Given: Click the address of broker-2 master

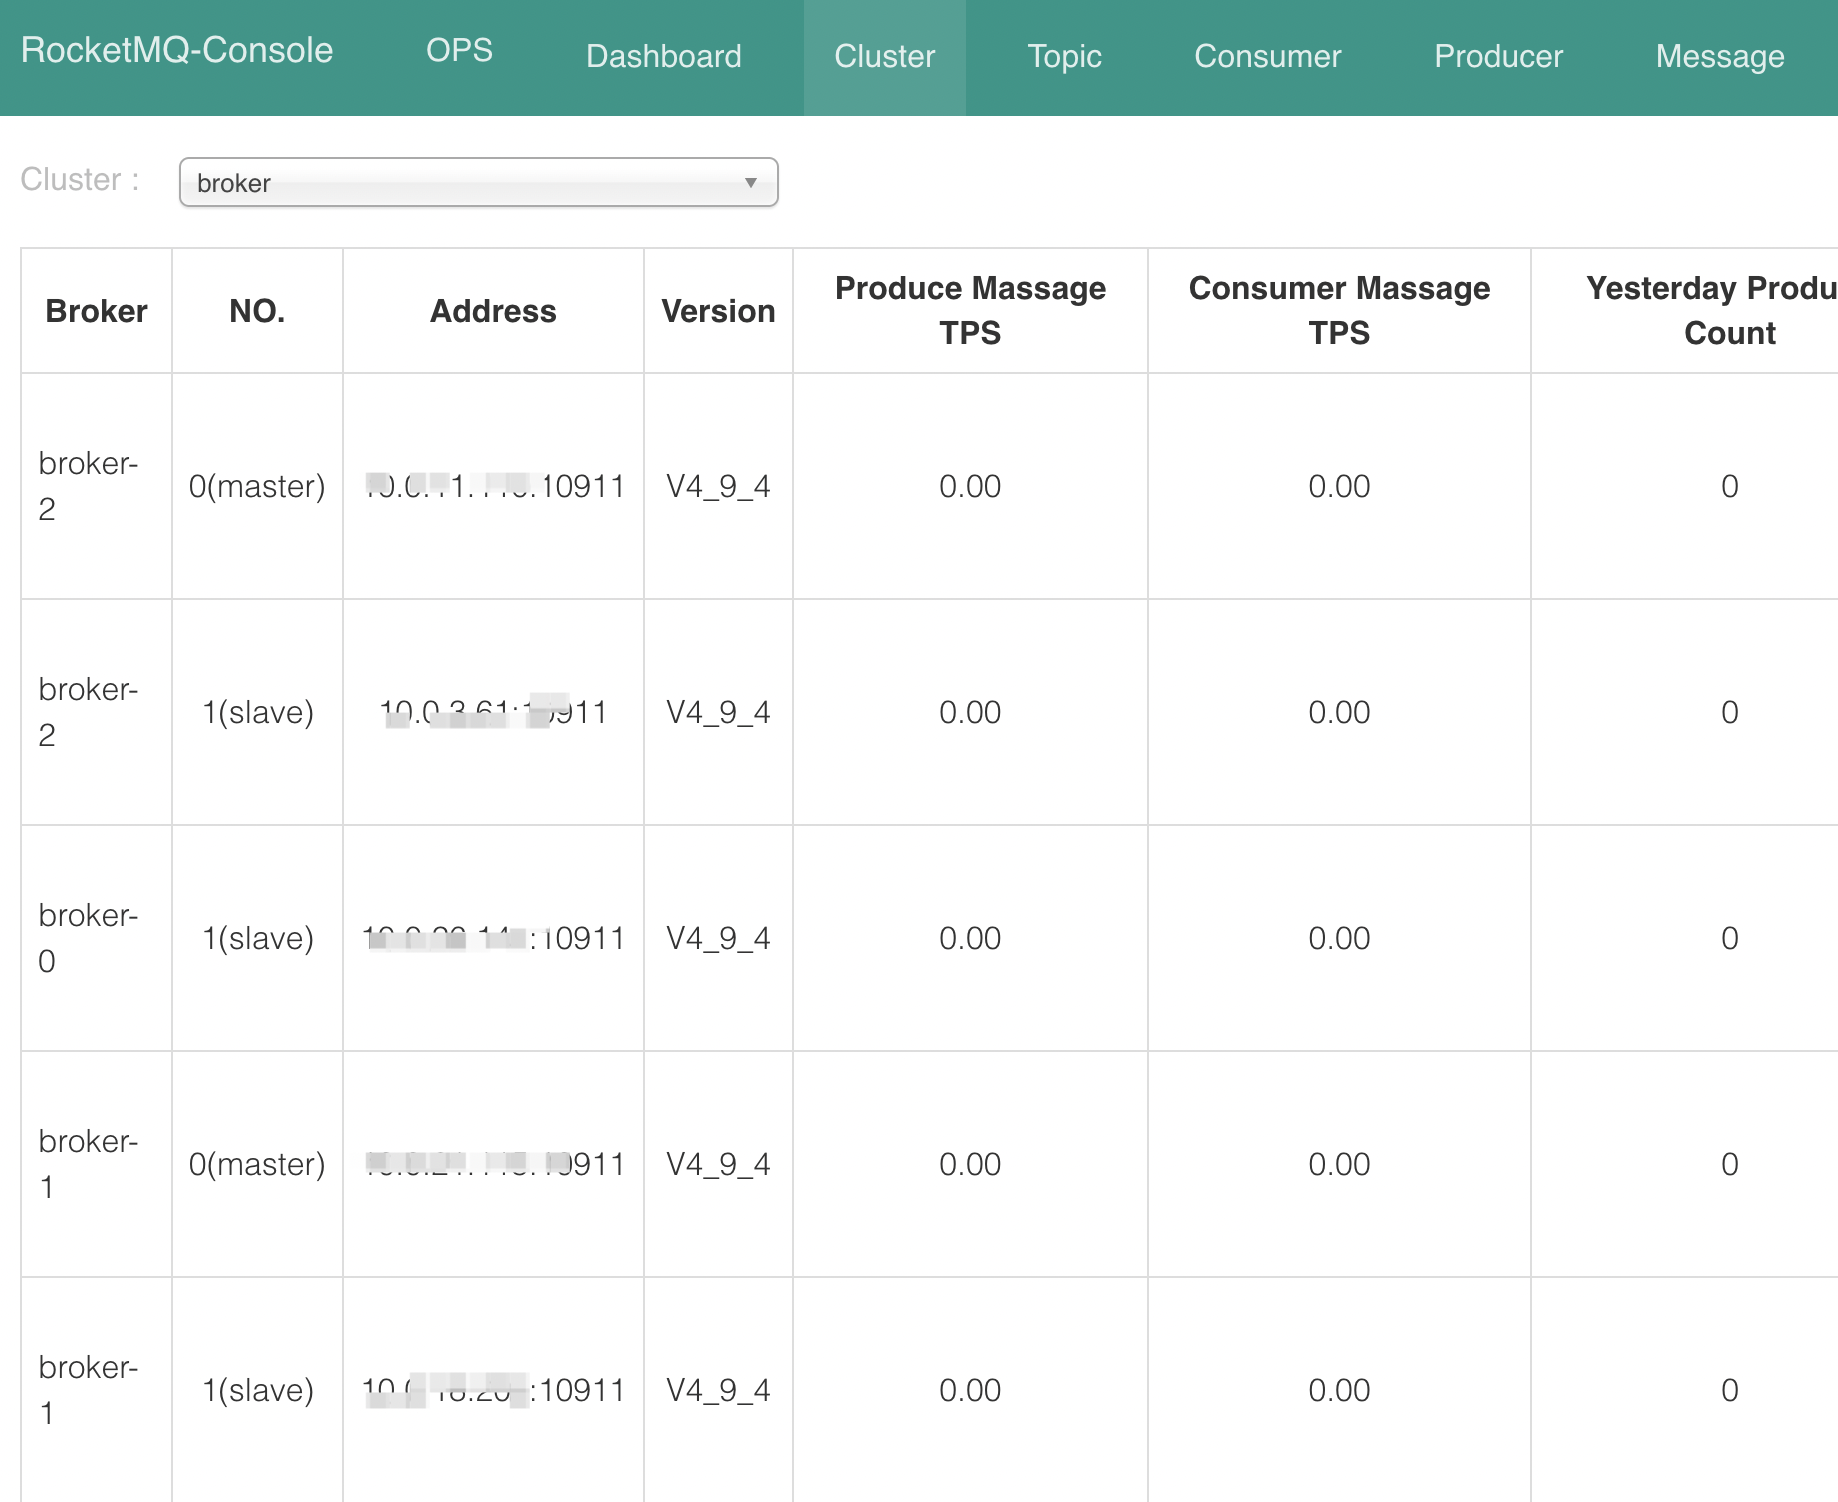Looking at the screenshot, I should point(494,486).
